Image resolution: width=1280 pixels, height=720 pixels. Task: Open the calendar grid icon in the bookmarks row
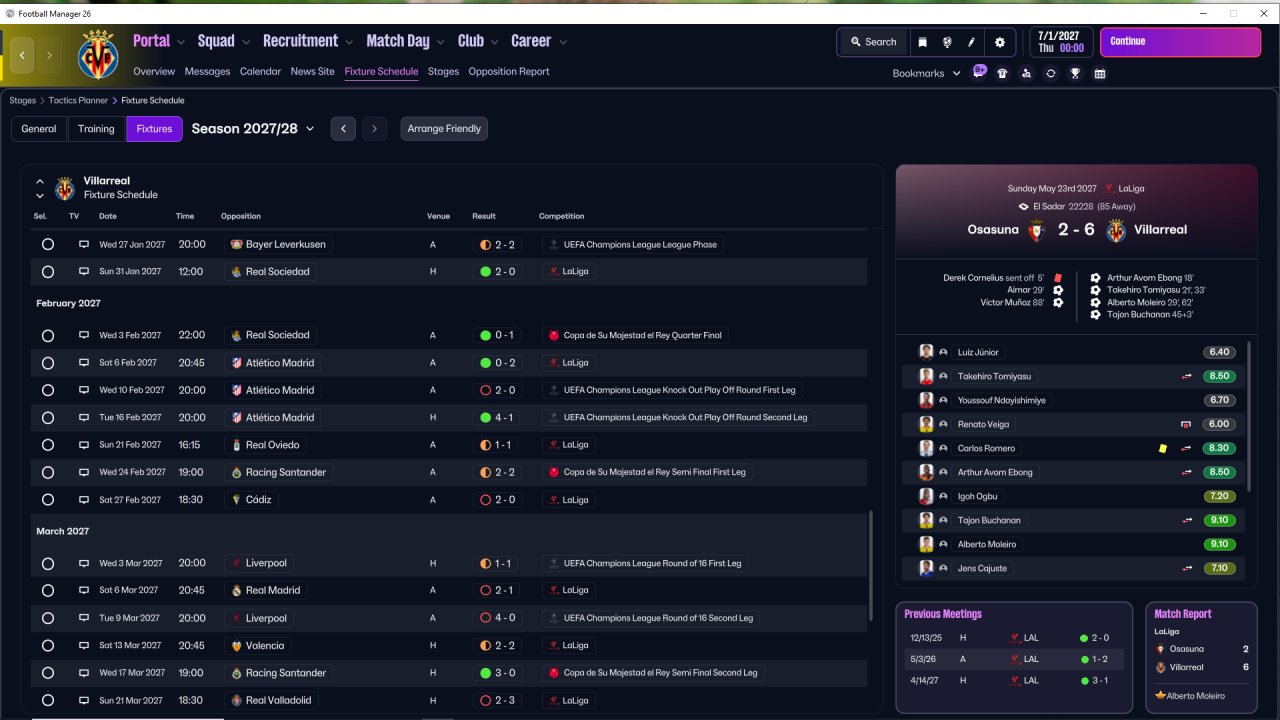pyautogui.click(x=1100, y=73)
